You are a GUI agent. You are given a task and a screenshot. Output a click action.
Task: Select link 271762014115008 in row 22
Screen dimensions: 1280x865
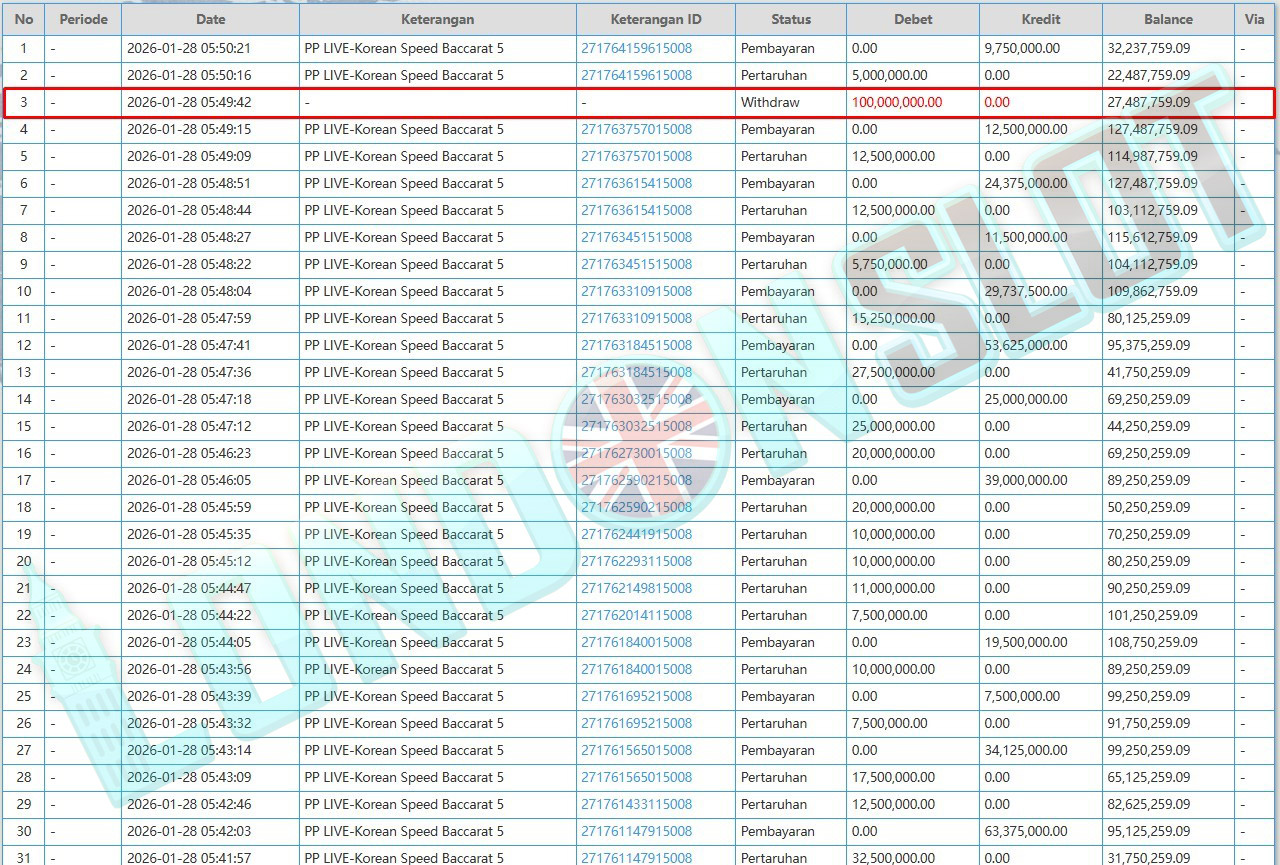tap(636, 615)
